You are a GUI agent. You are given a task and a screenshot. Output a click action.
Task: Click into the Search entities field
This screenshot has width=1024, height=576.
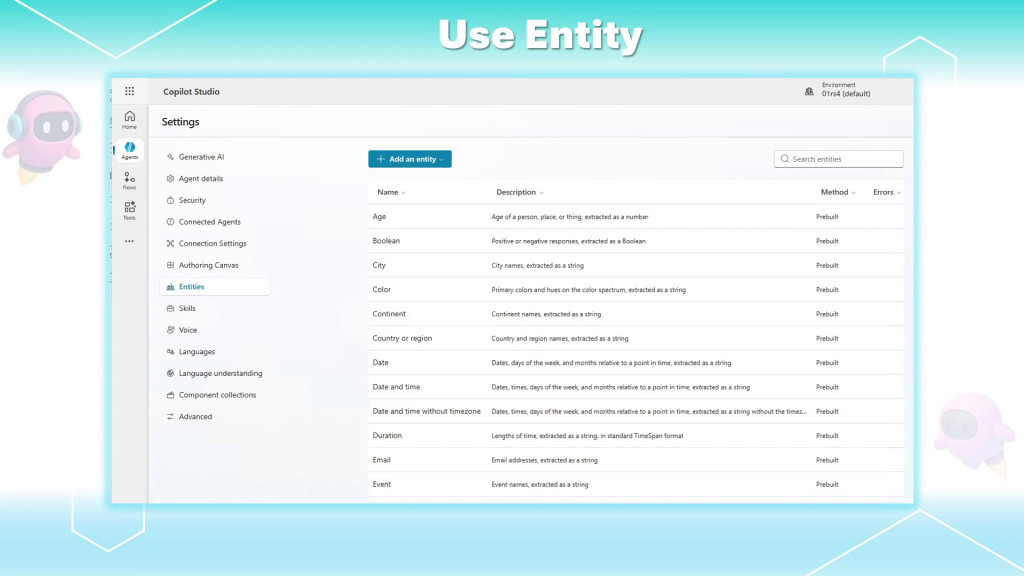(839, 159)
